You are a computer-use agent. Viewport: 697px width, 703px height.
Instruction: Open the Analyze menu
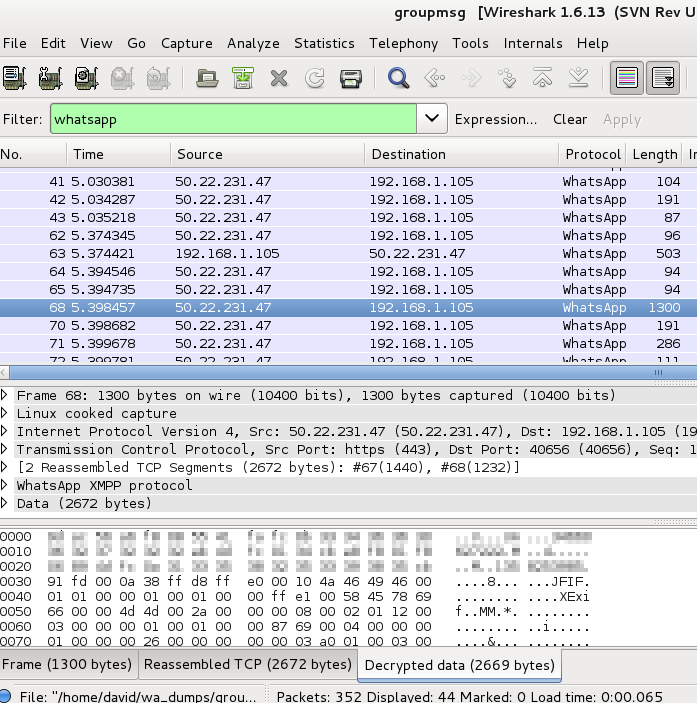253,43
